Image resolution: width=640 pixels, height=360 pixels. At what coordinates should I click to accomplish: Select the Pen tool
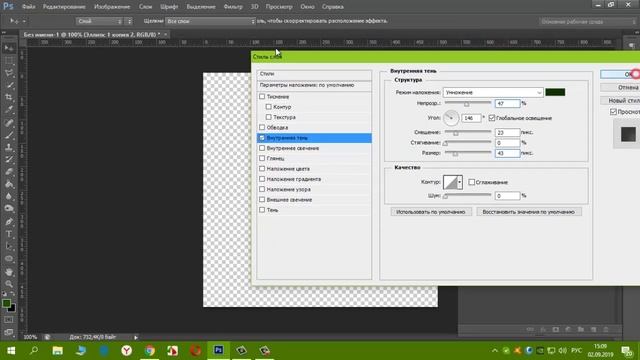[x=9, y=222]
